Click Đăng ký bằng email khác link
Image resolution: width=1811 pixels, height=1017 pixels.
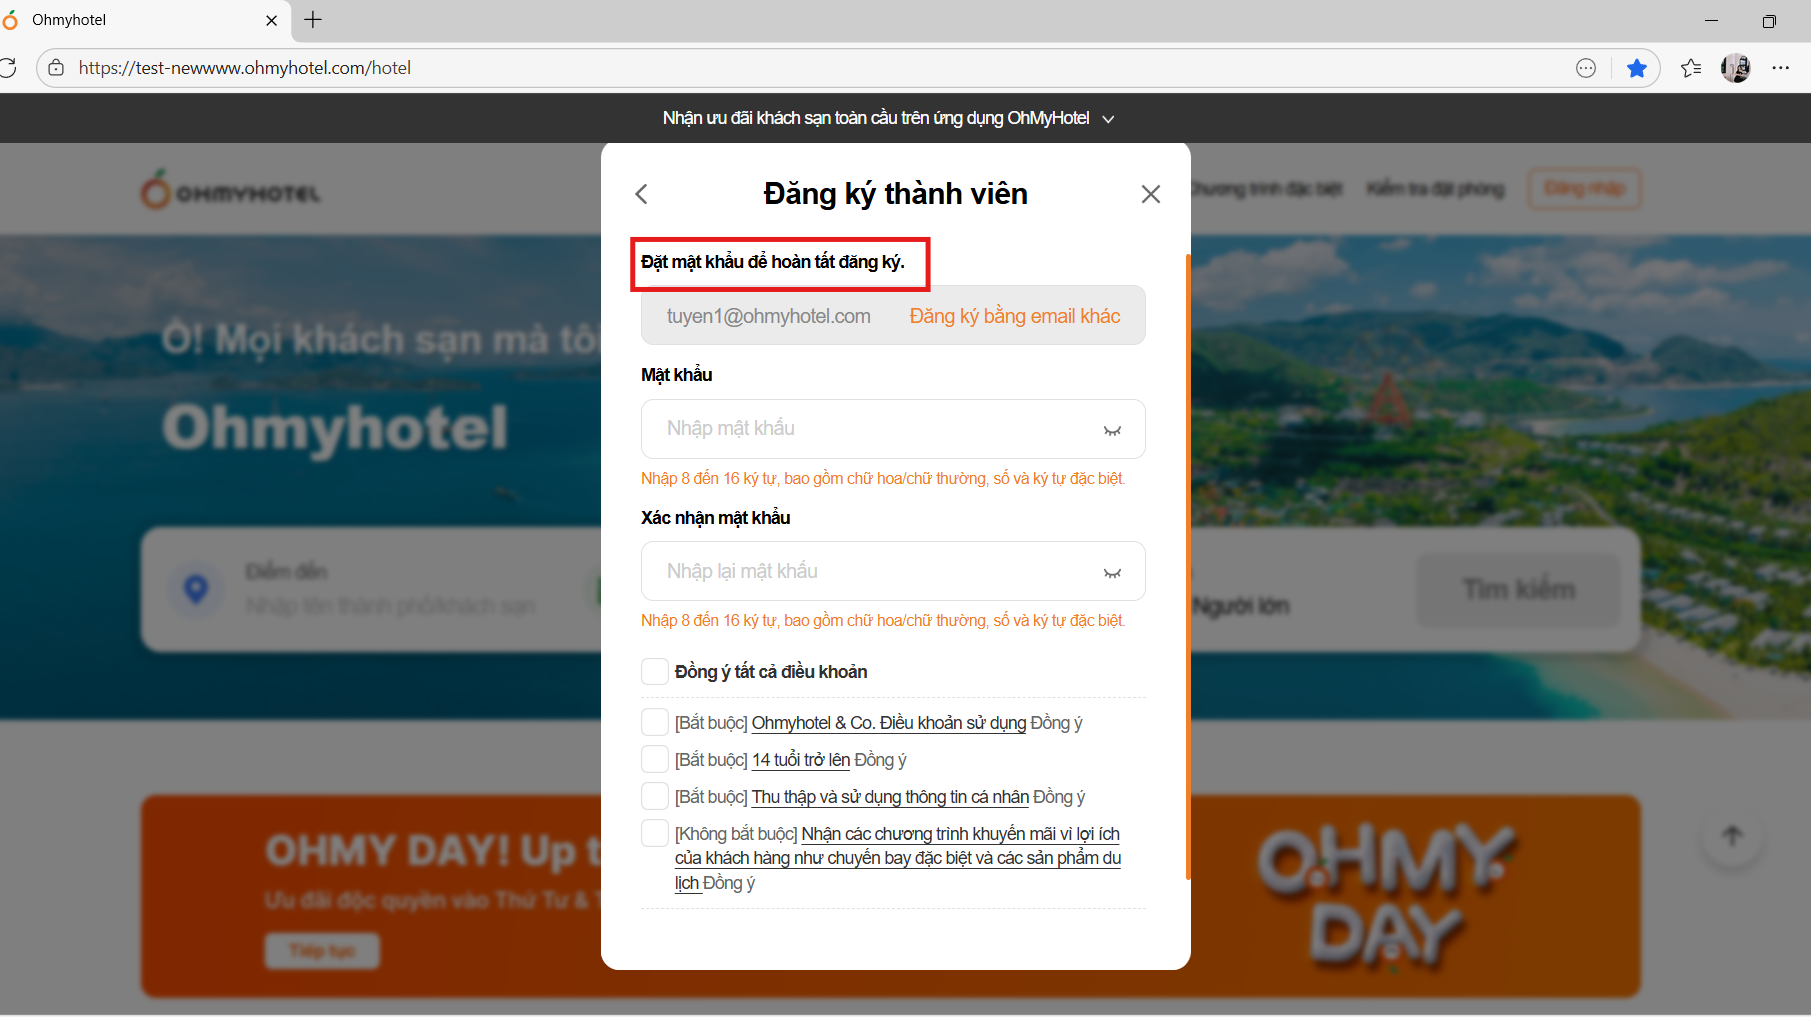(1015, 316)
